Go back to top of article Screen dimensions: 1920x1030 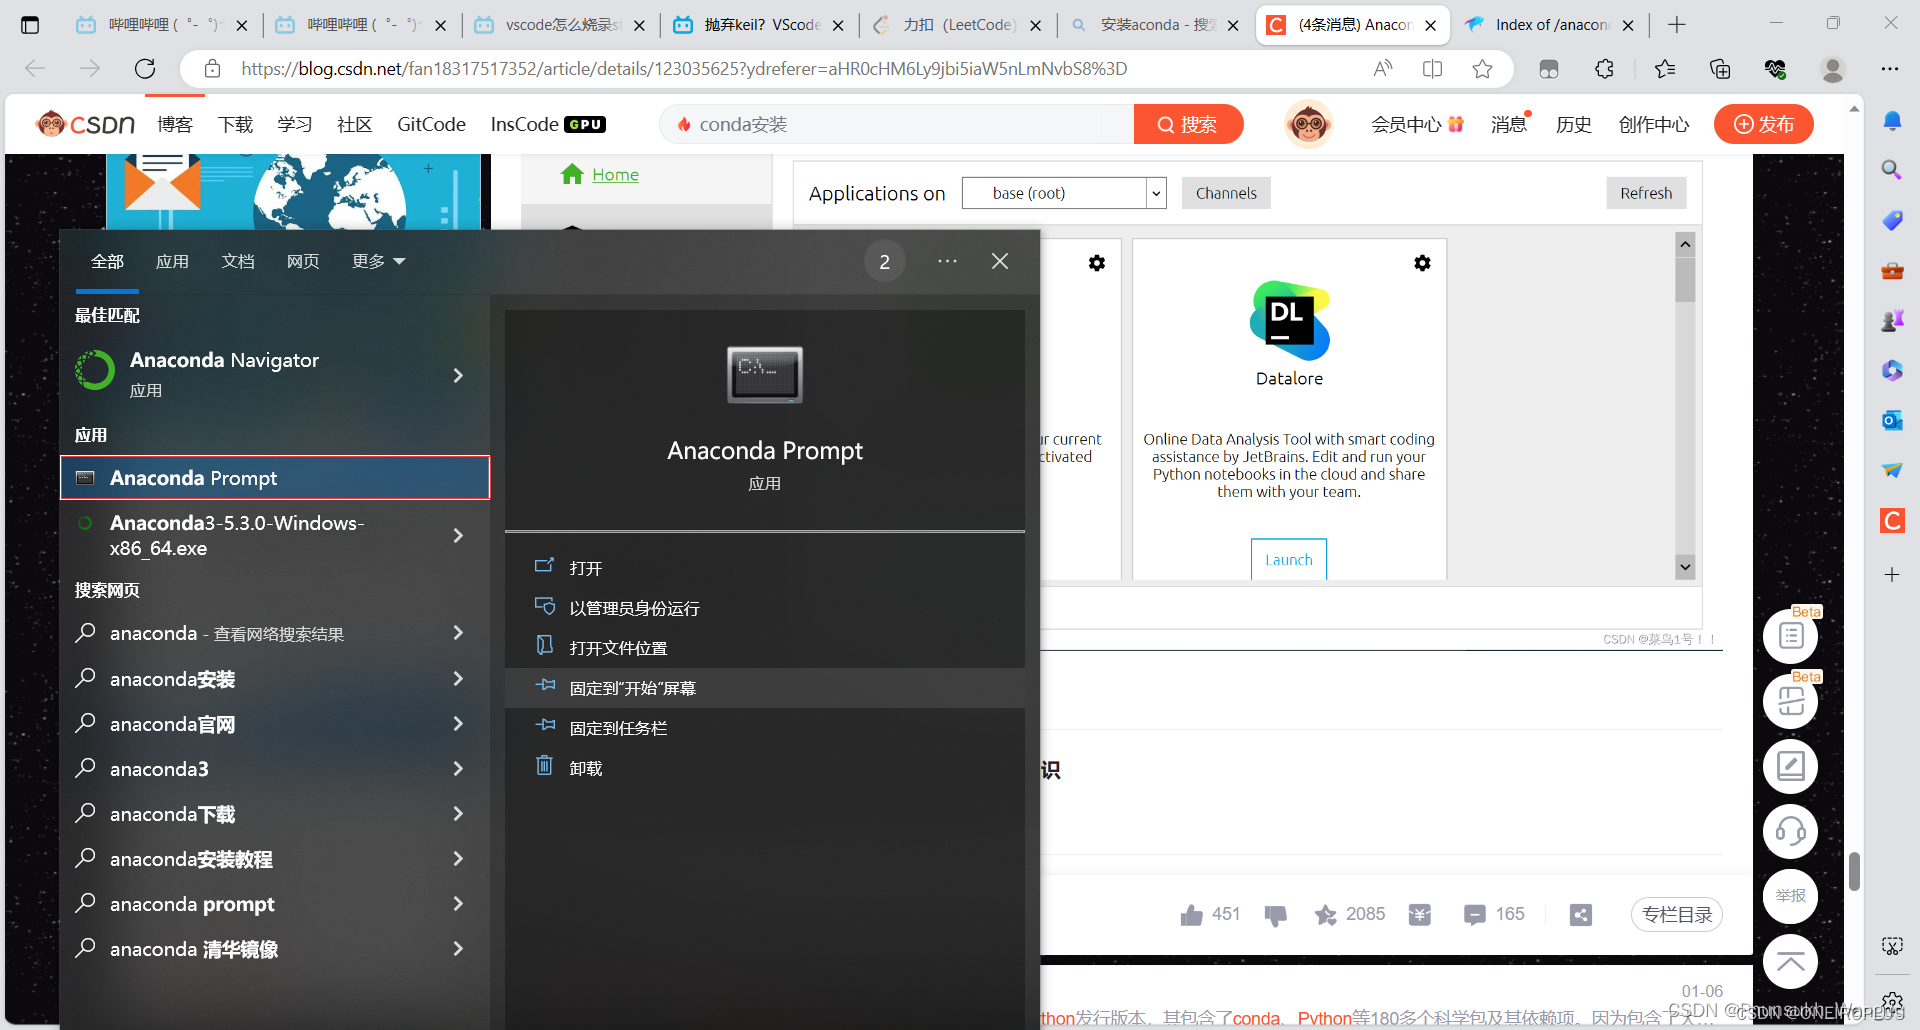[x=1790, y=962]
